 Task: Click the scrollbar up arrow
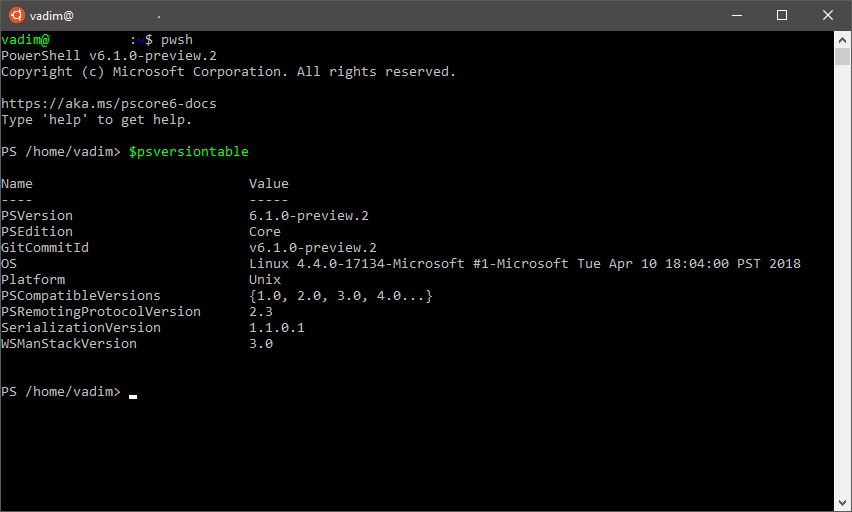pos(842,40)
